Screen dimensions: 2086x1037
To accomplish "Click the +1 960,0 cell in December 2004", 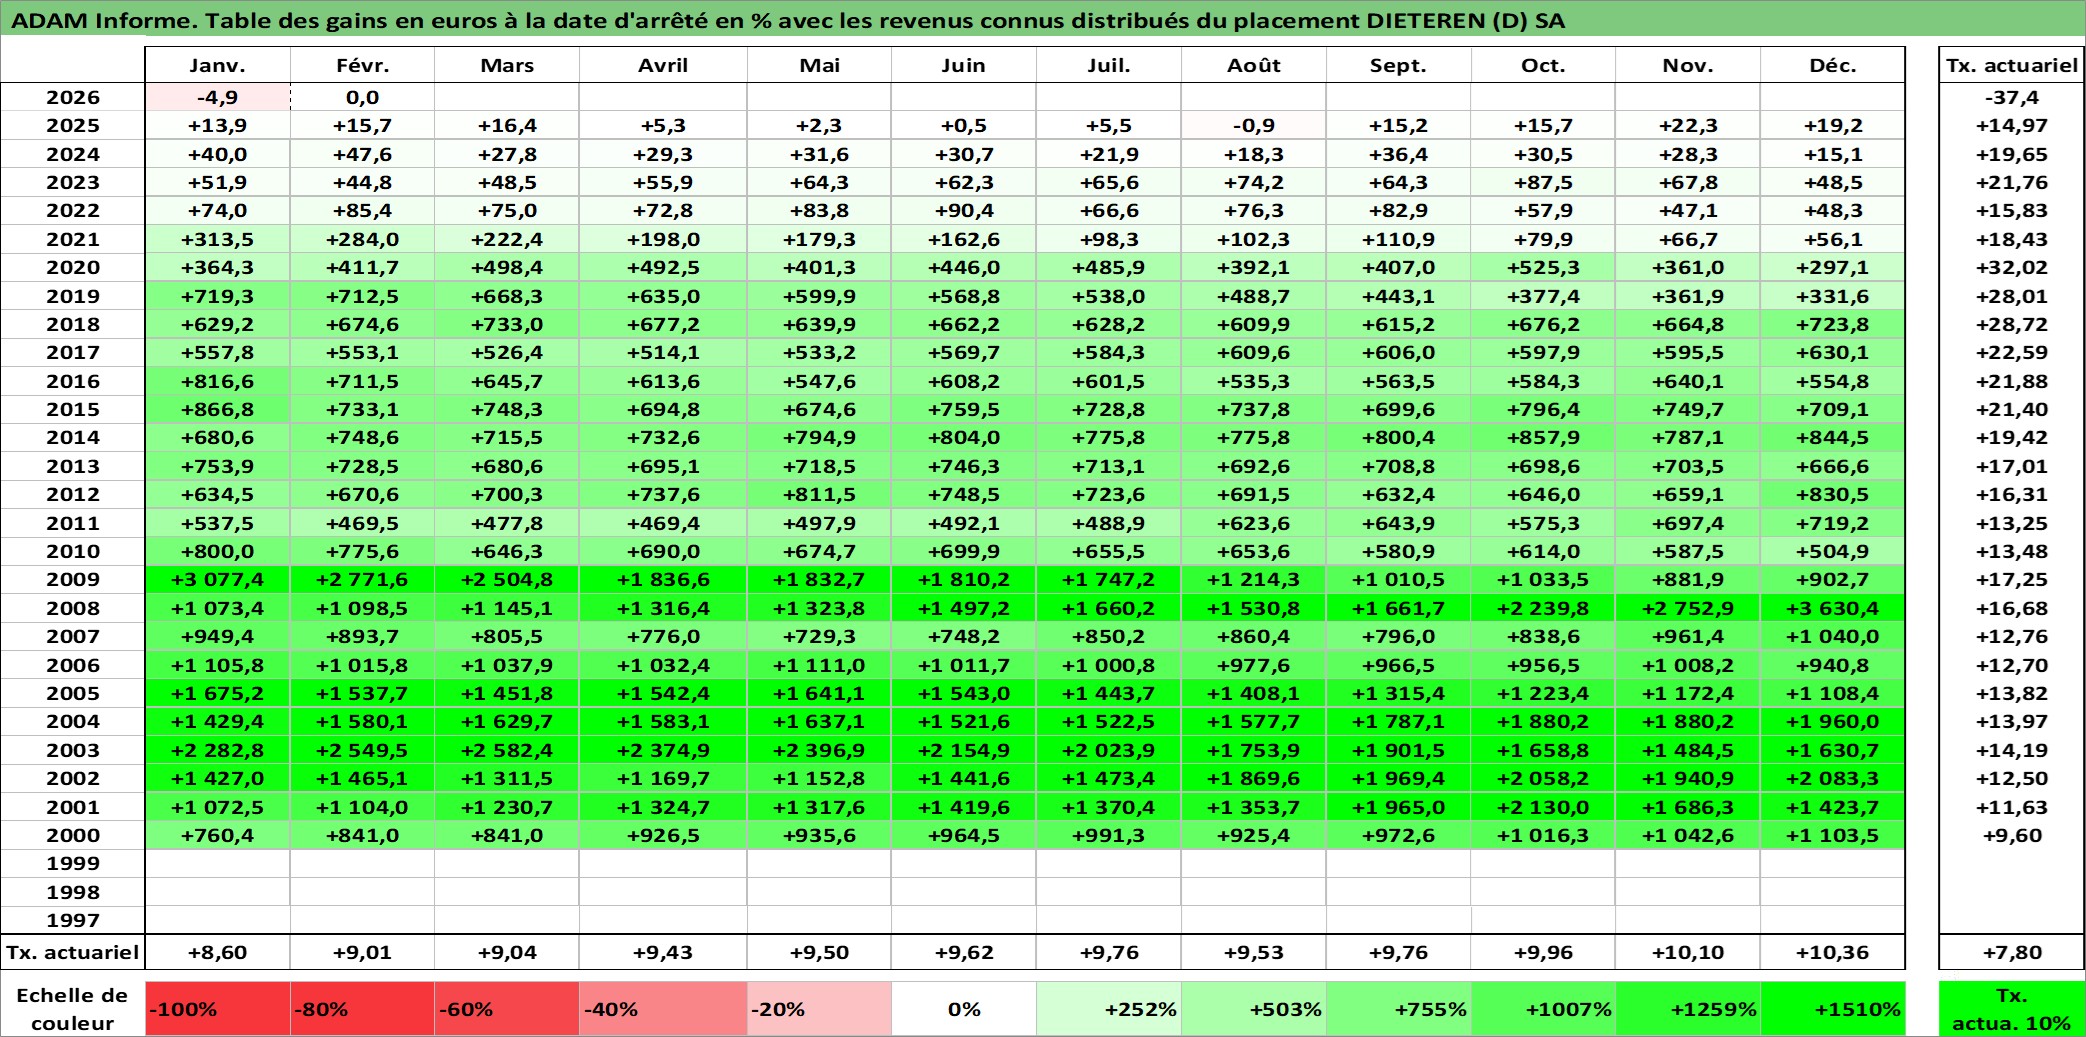I will point(1833,721).
